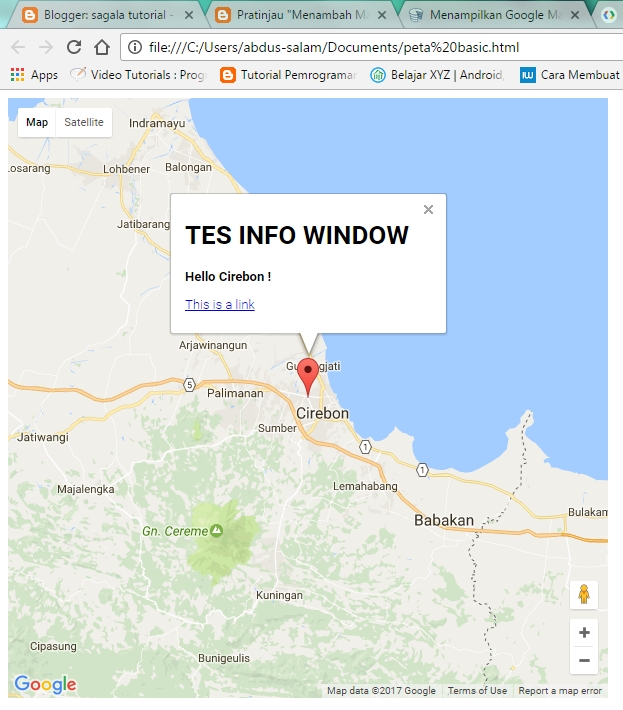Open Terms of Use link
The height and width of the screenshot is (710, 623).
coord(477,691)
